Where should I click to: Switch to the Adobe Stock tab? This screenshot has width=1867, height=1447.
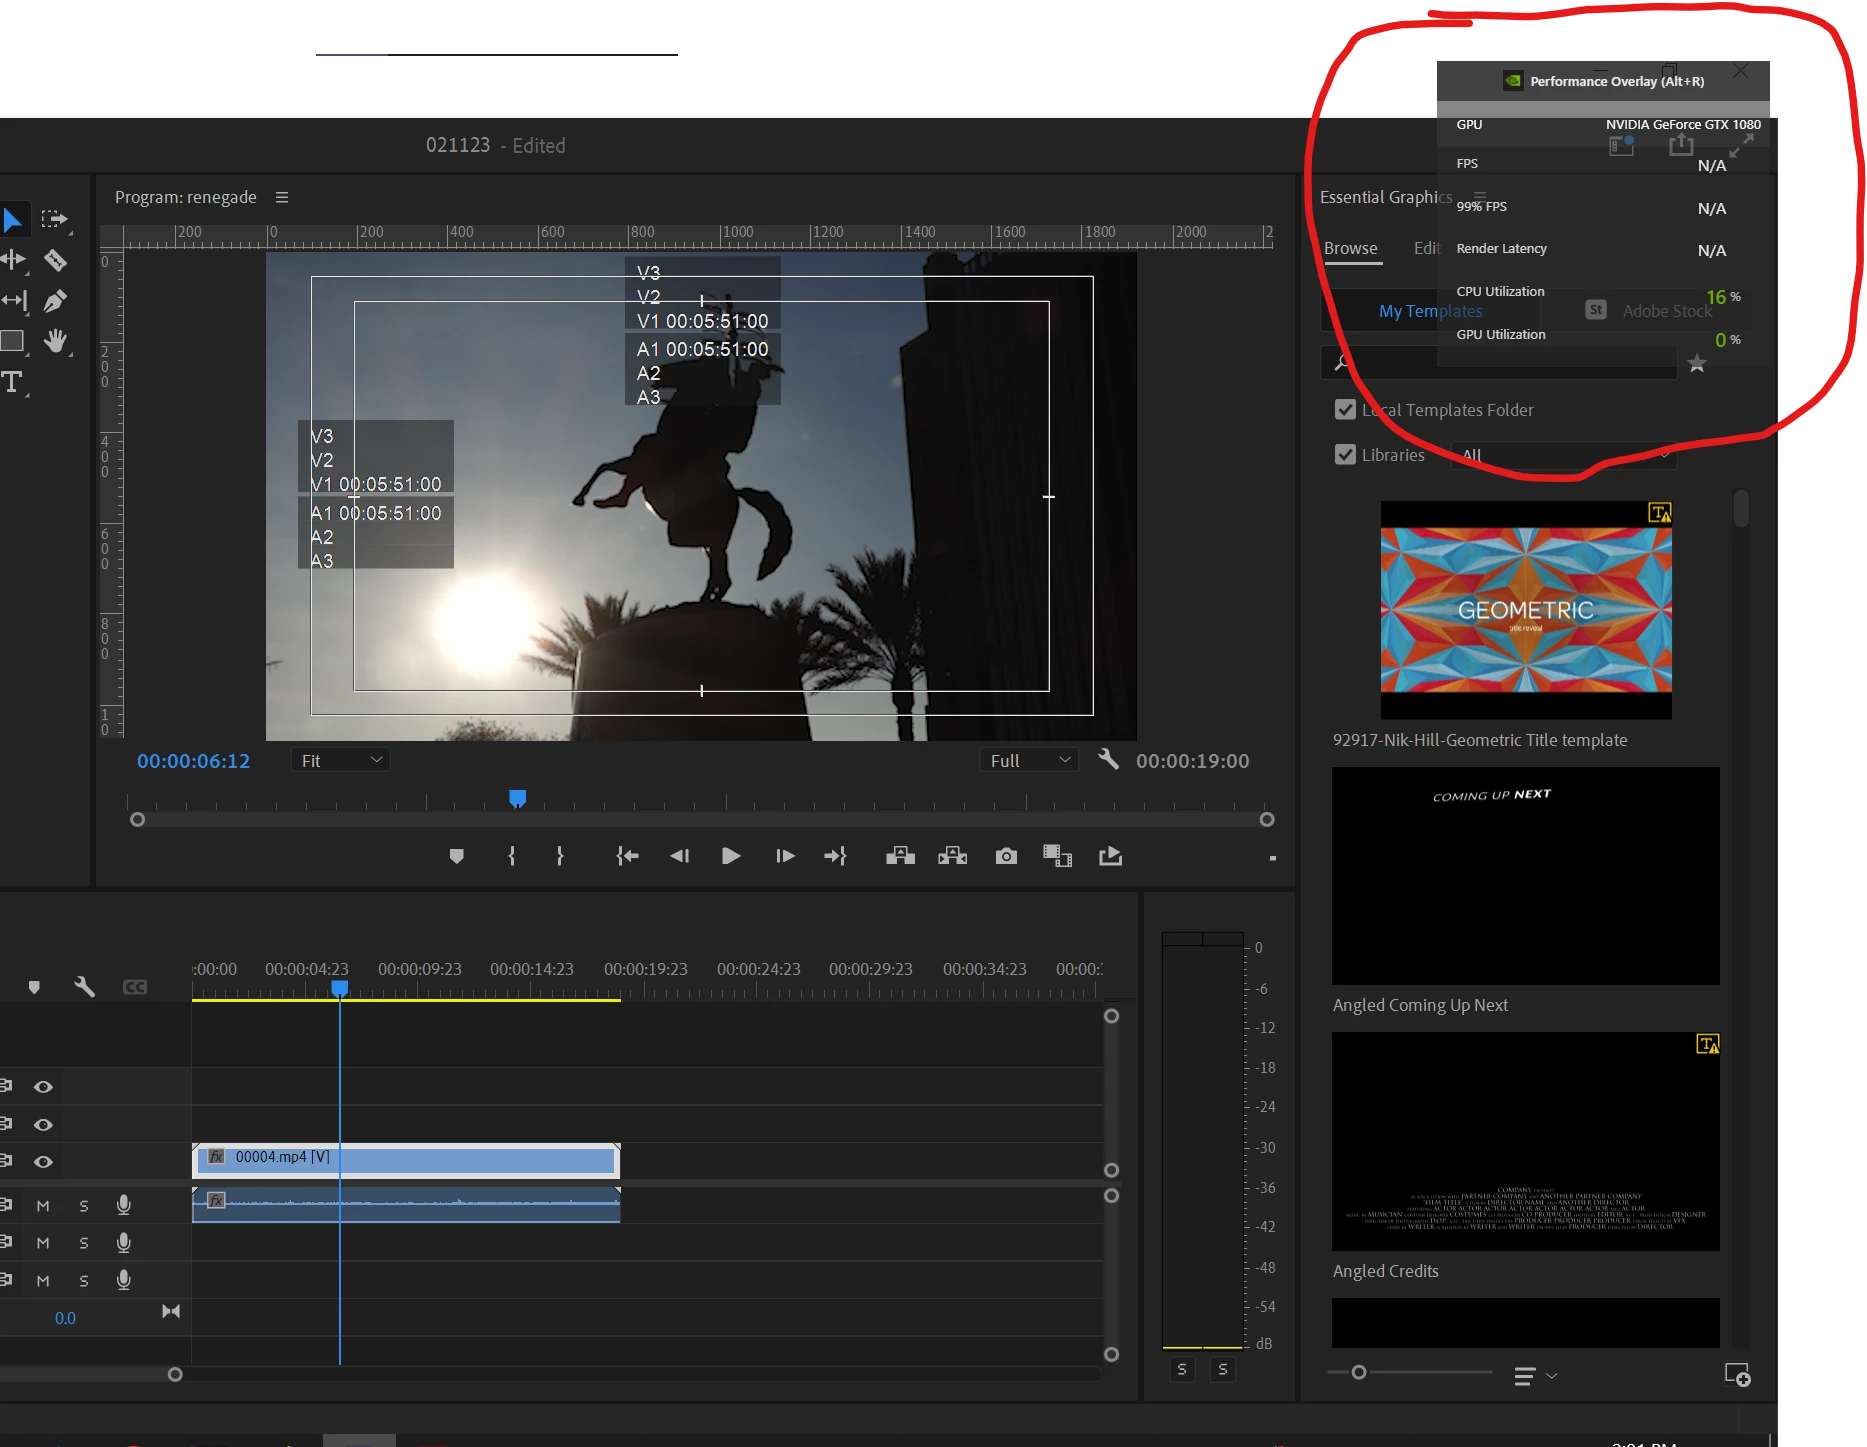click(x=1650, y=311)
